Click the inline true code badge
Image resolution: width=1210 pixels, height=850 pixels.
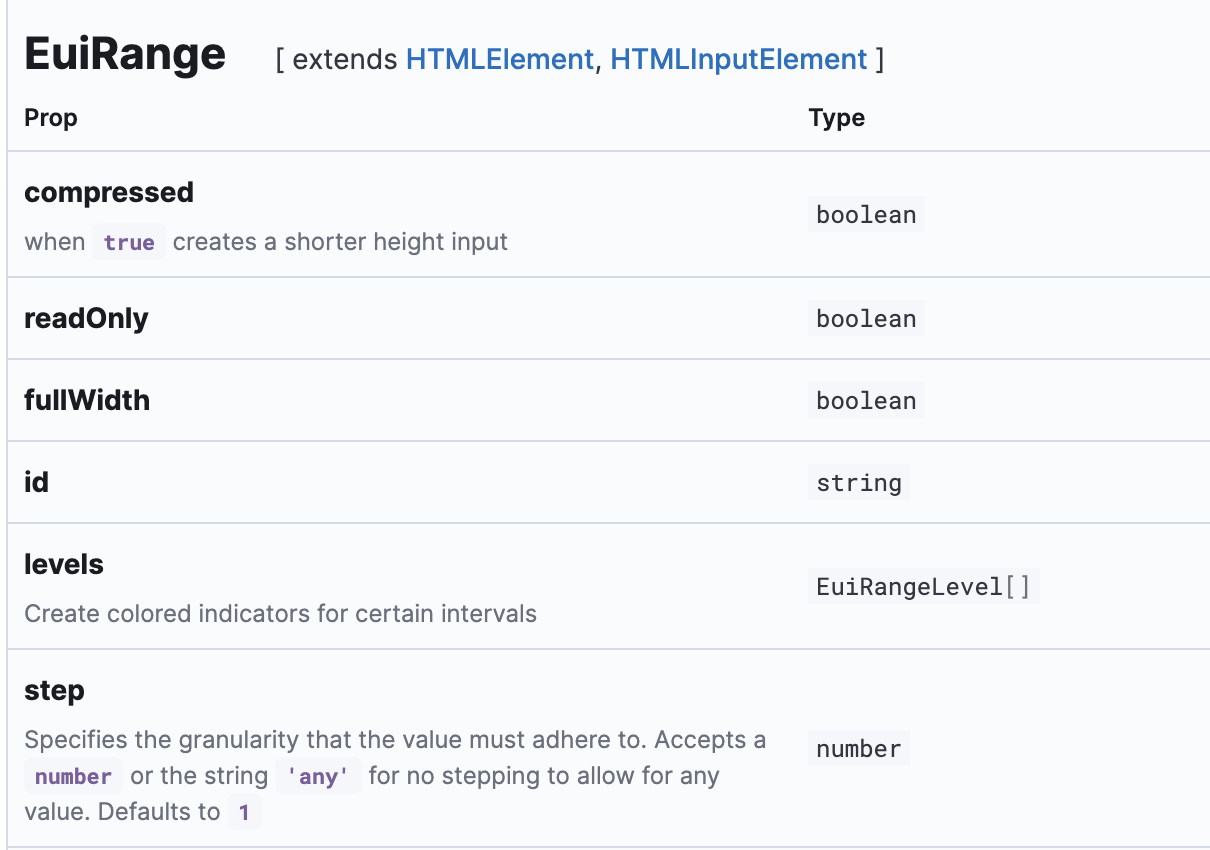click(x=128, y=241)
